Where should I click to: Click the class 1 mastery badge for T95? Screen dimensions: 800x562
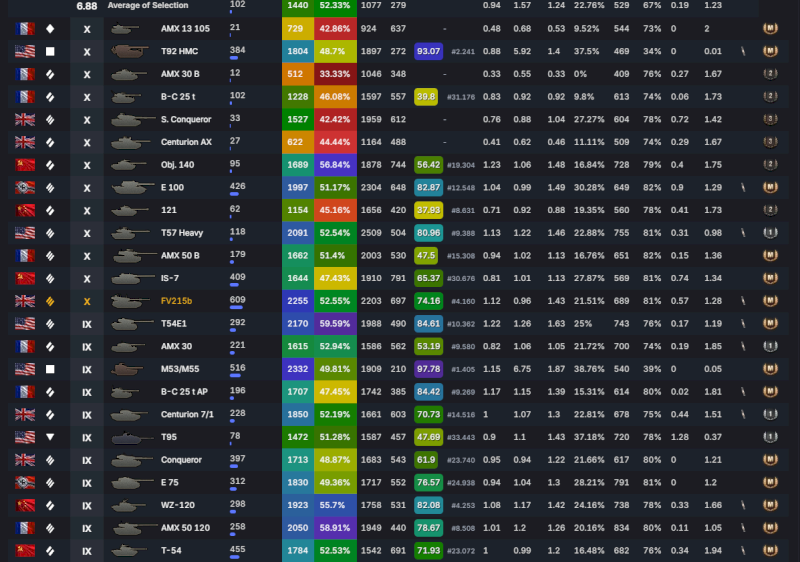pyautogui.click(x=770, y=437)
